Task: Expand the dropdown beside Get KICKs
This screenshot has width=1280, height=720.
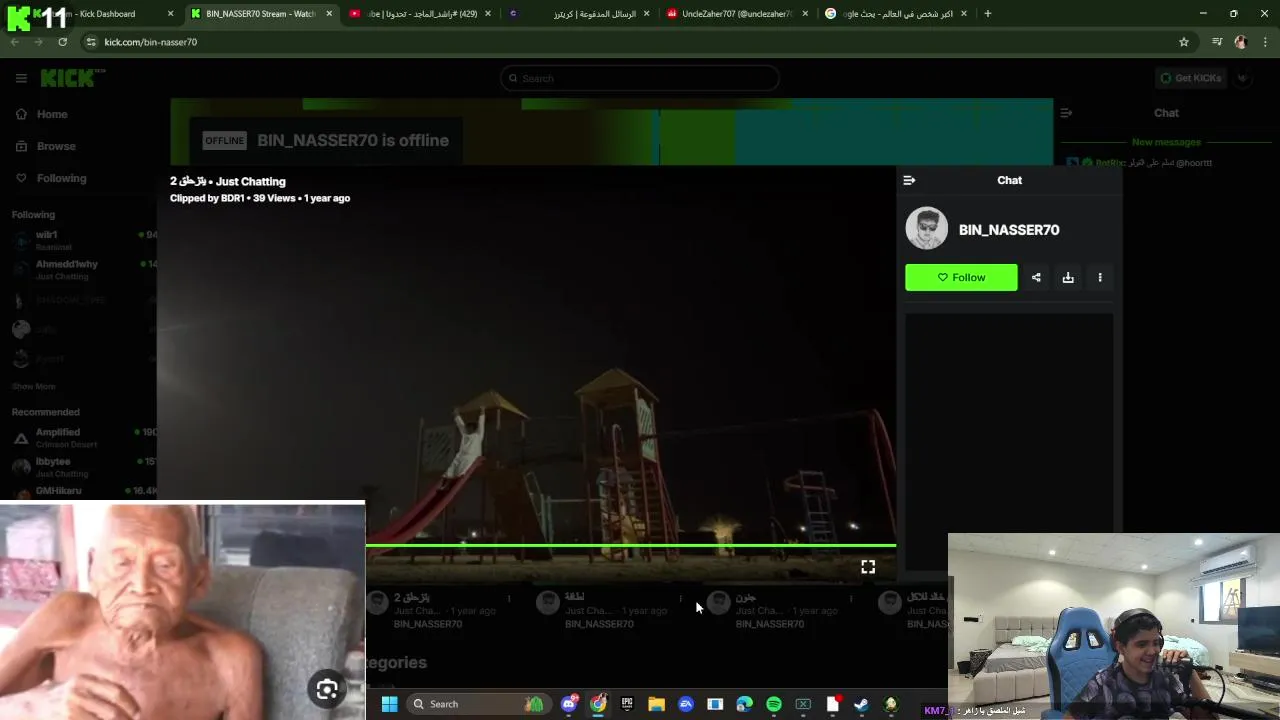Action: pyautogui.click(x=1243, y=78)
